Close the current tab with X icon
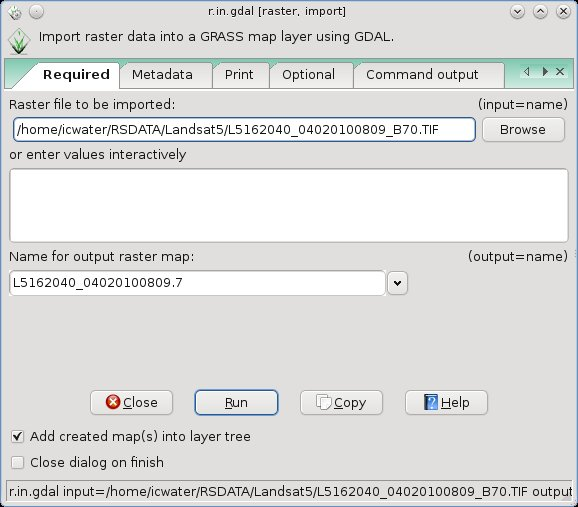Viewport: 578px width, 507px height. tap(560, 72)
